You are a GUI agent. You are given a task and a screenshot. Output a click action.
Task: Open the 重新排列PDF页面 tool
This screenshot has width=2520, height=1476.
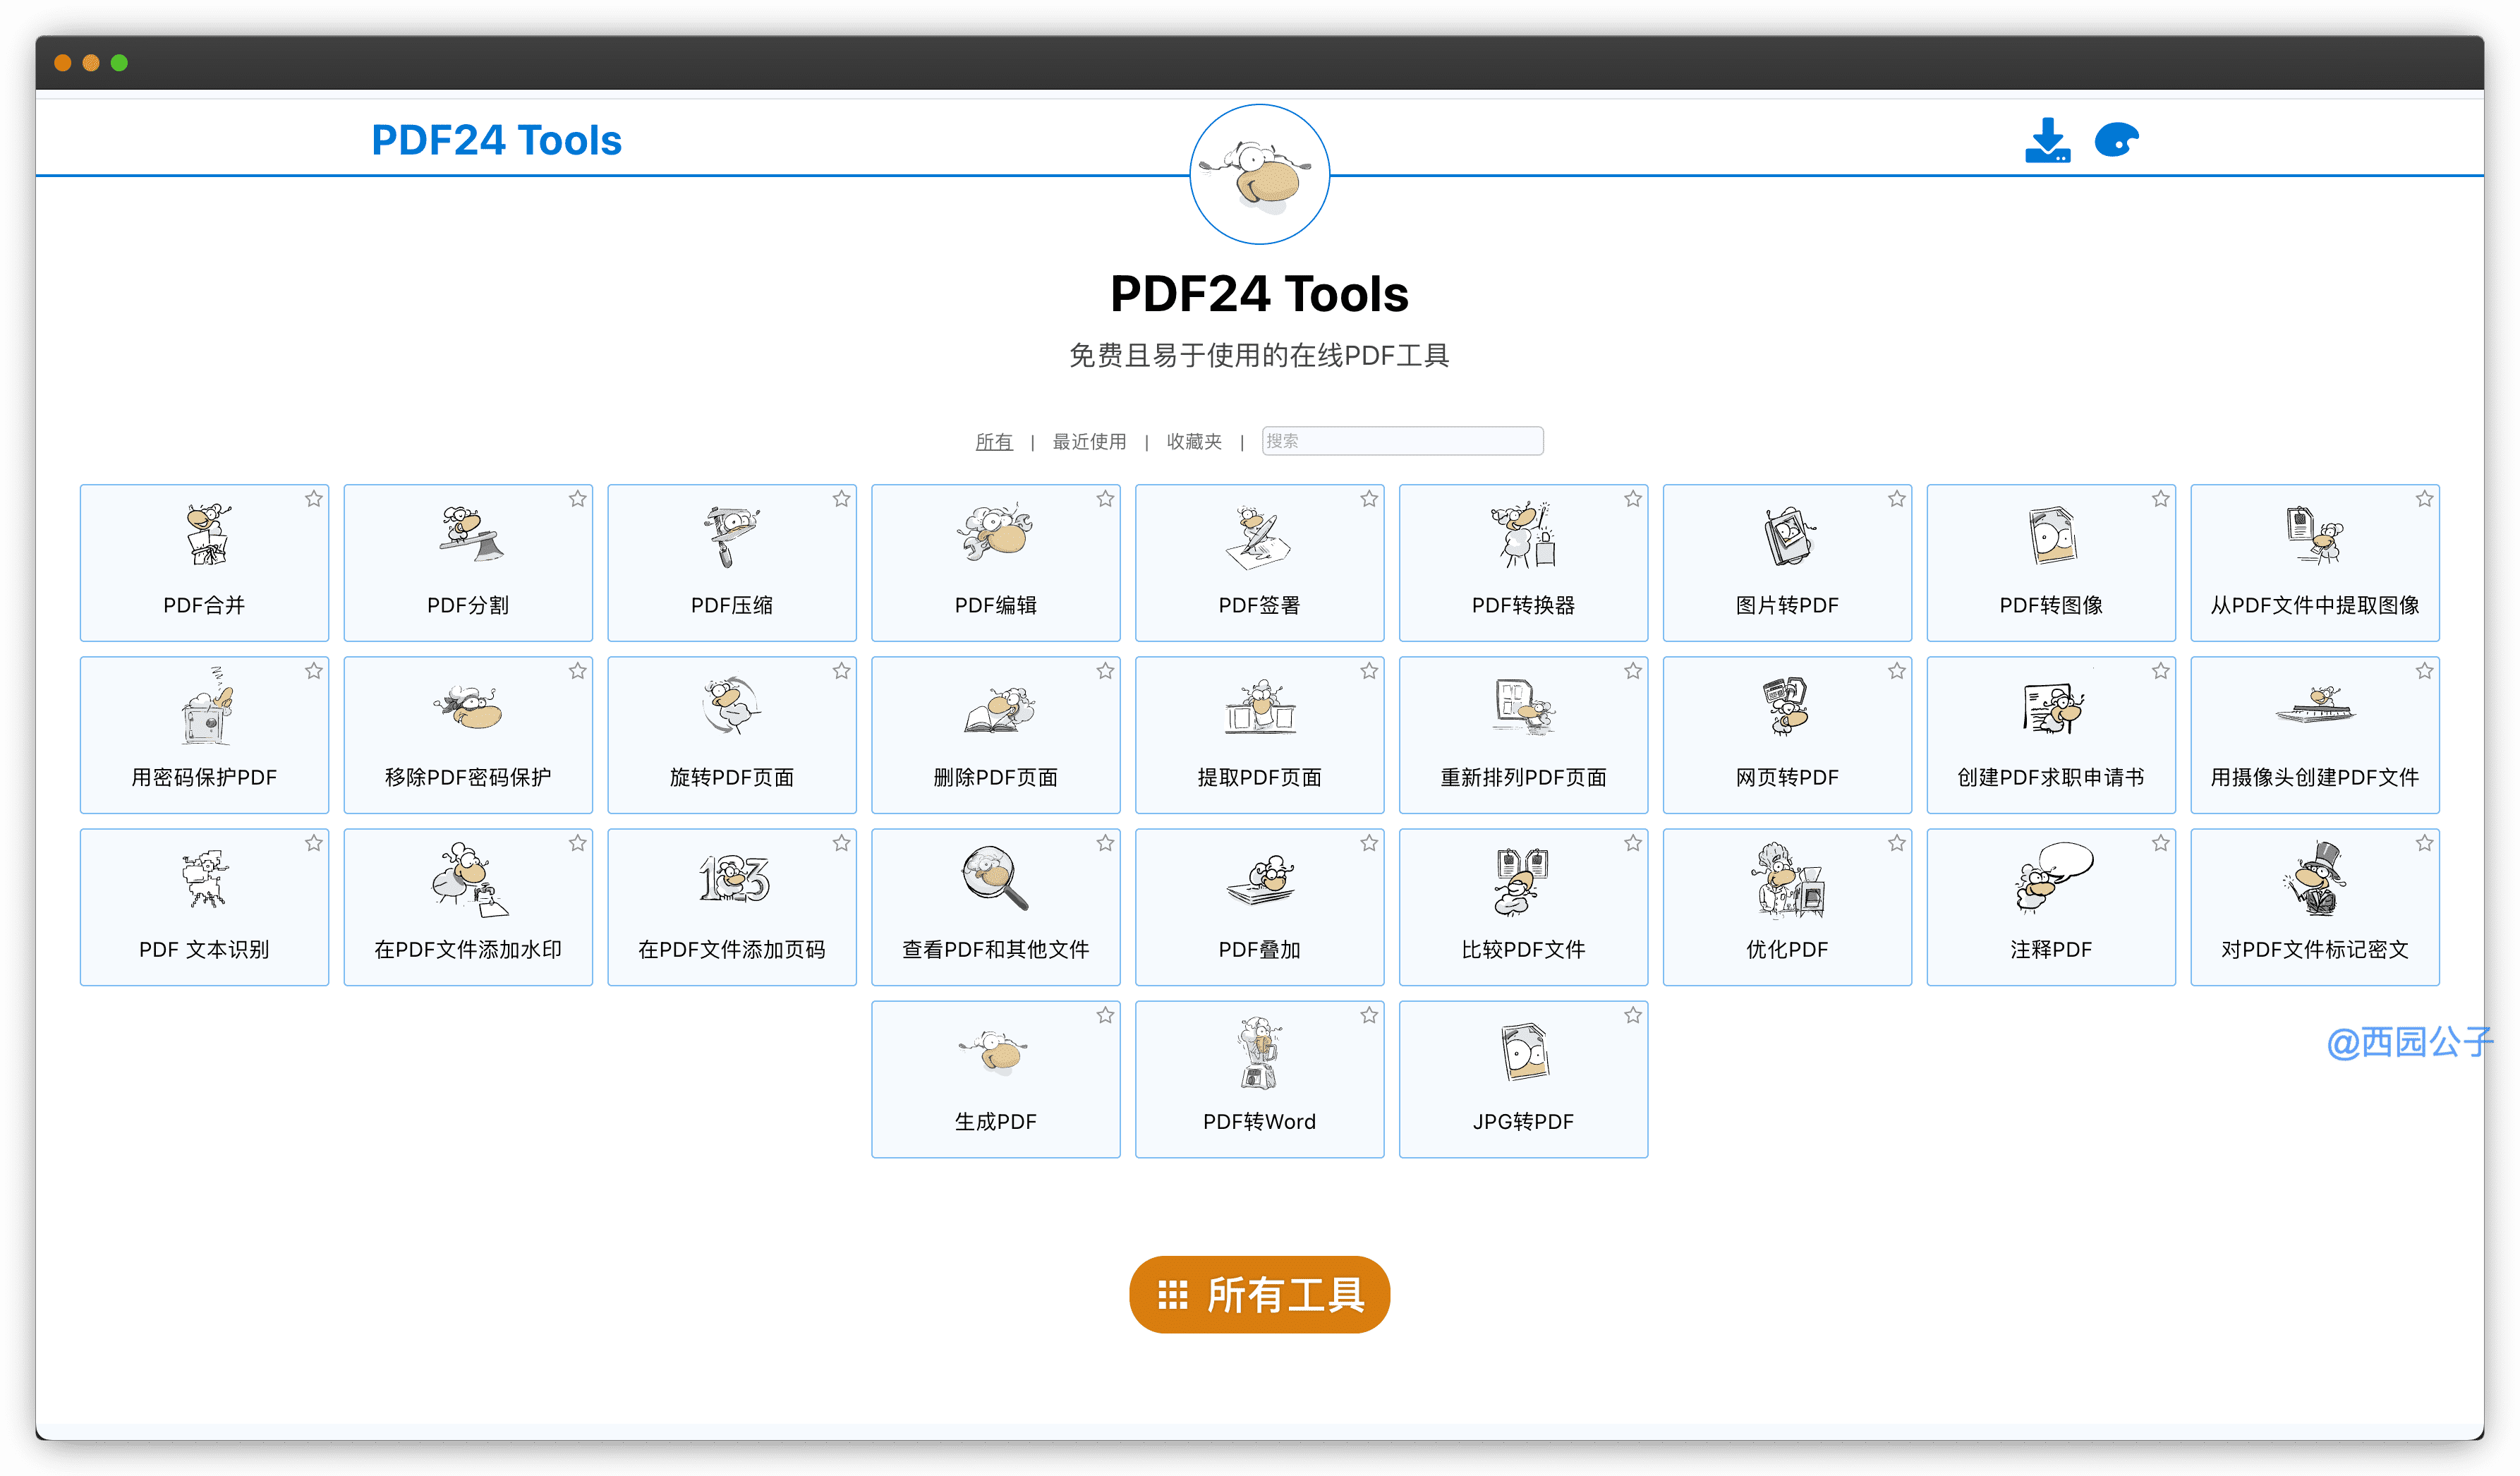tap(1524, 735)
